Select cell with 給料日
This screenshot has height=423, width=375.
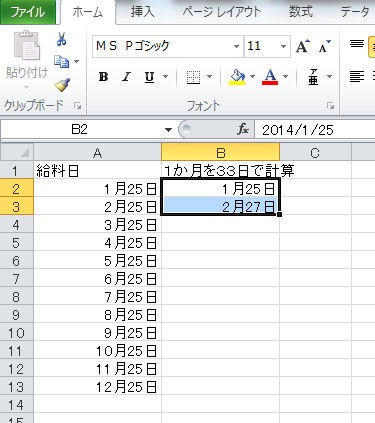point(97,171)
